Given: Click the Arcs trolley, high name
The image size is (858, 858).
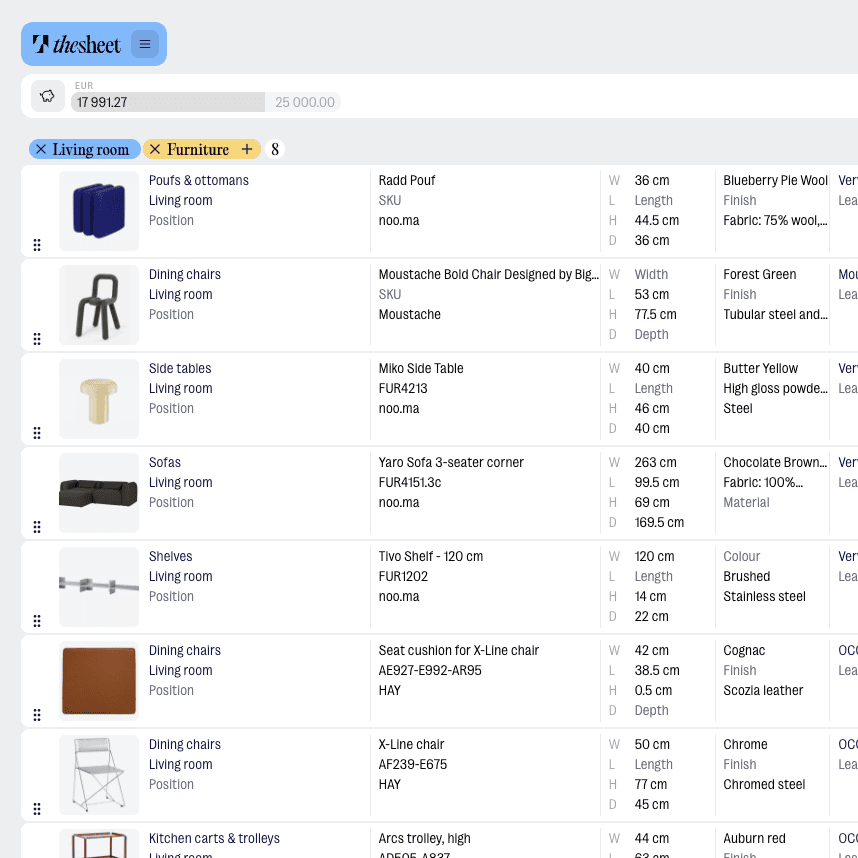Looking at the screenshot, I should pos(425,839).
